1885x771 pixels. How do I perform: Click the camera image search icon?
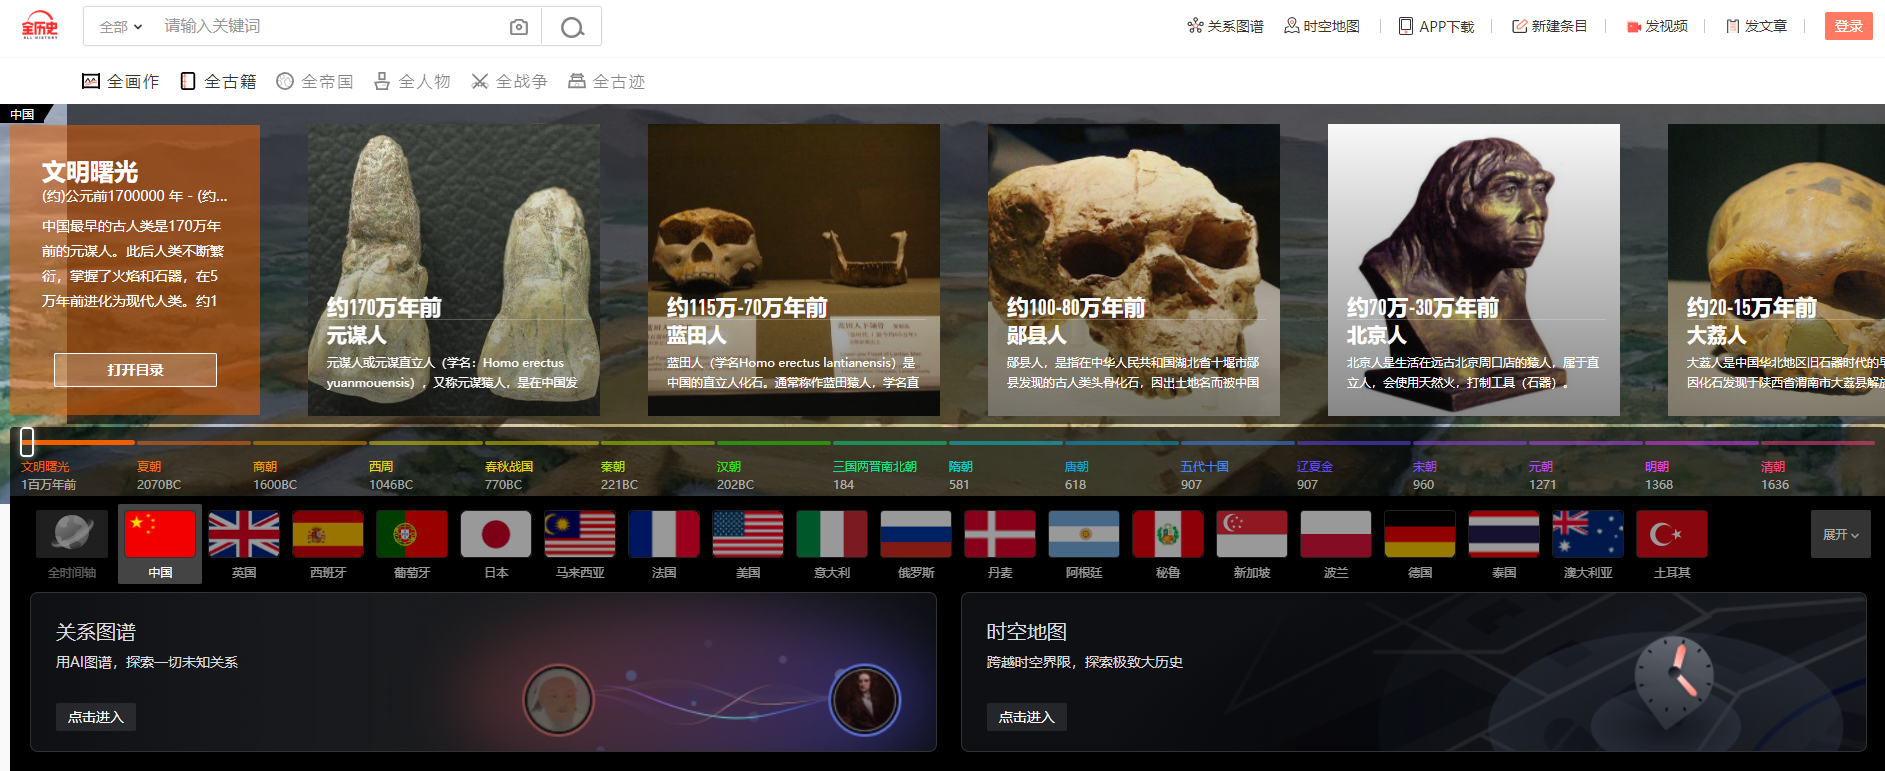pos(518,27)
